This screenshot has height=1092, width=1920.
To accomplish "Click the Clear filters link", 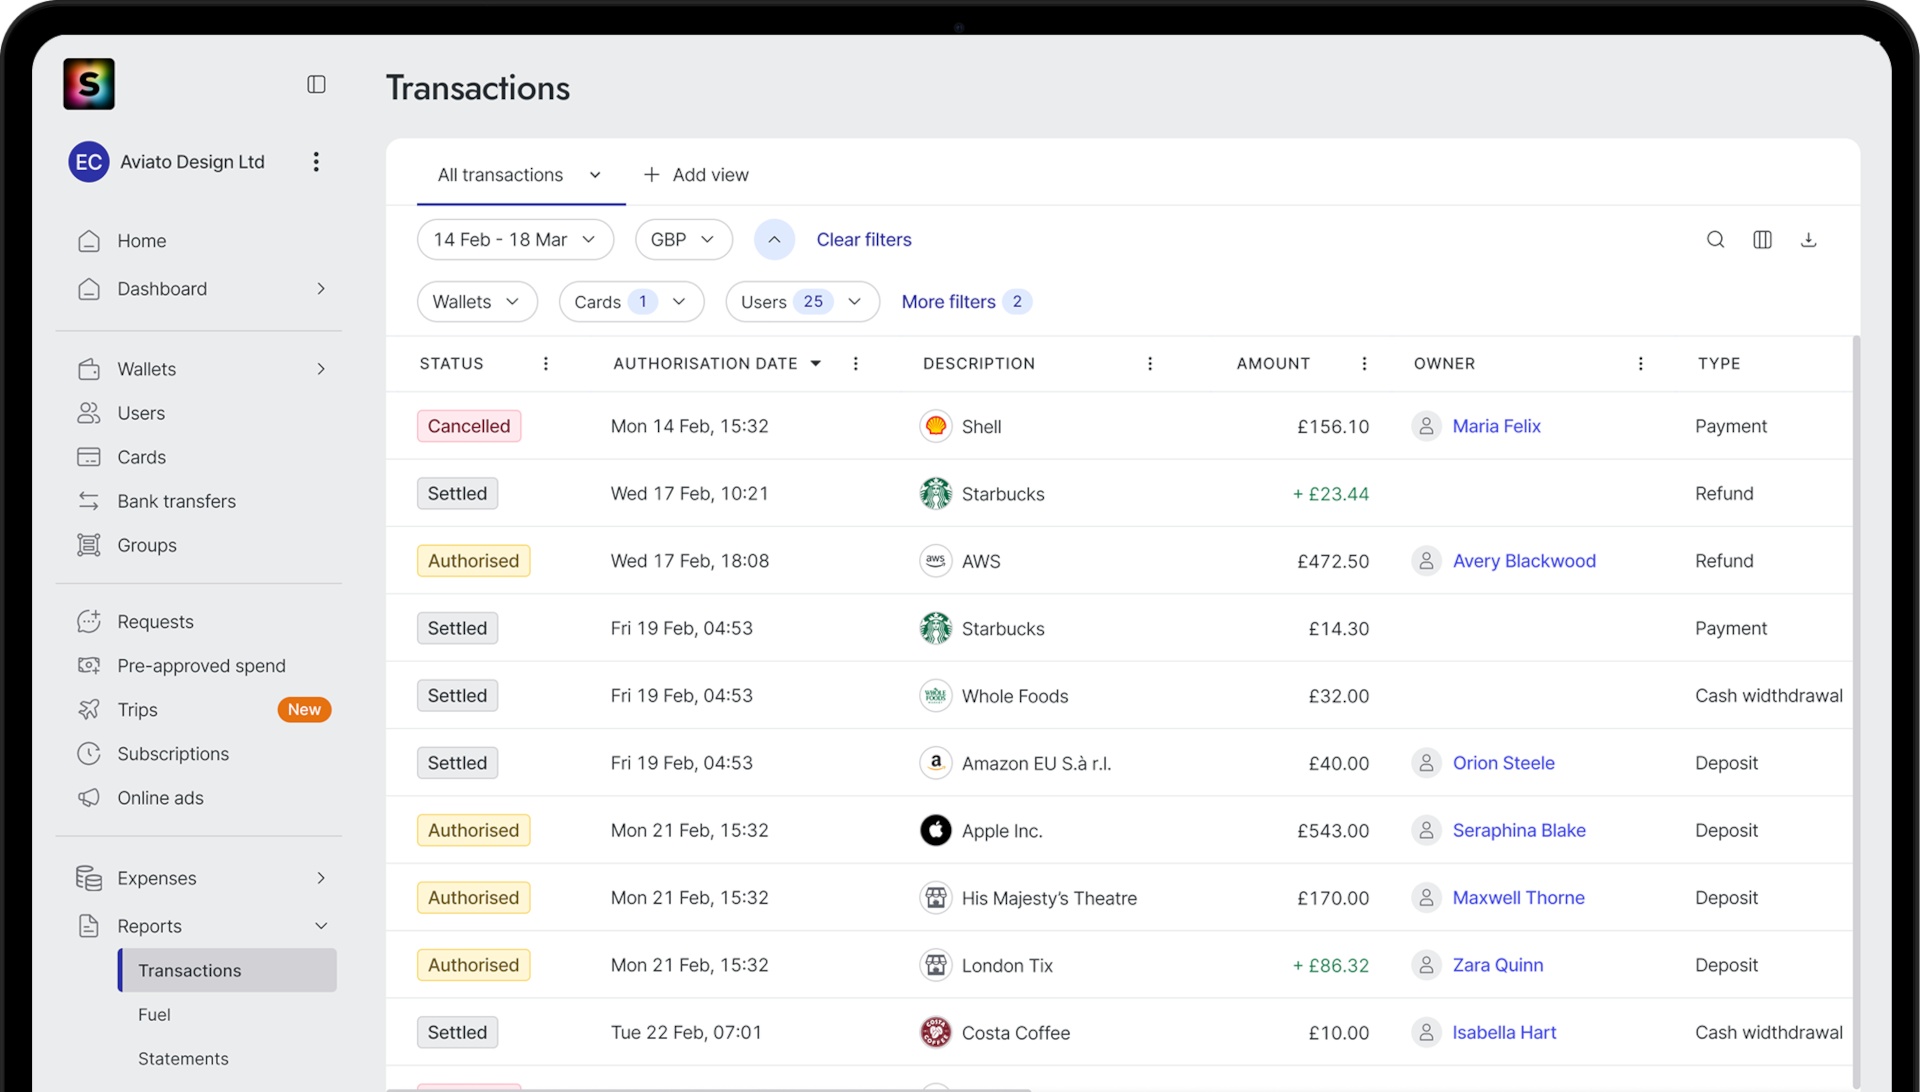I will [864, 240].
